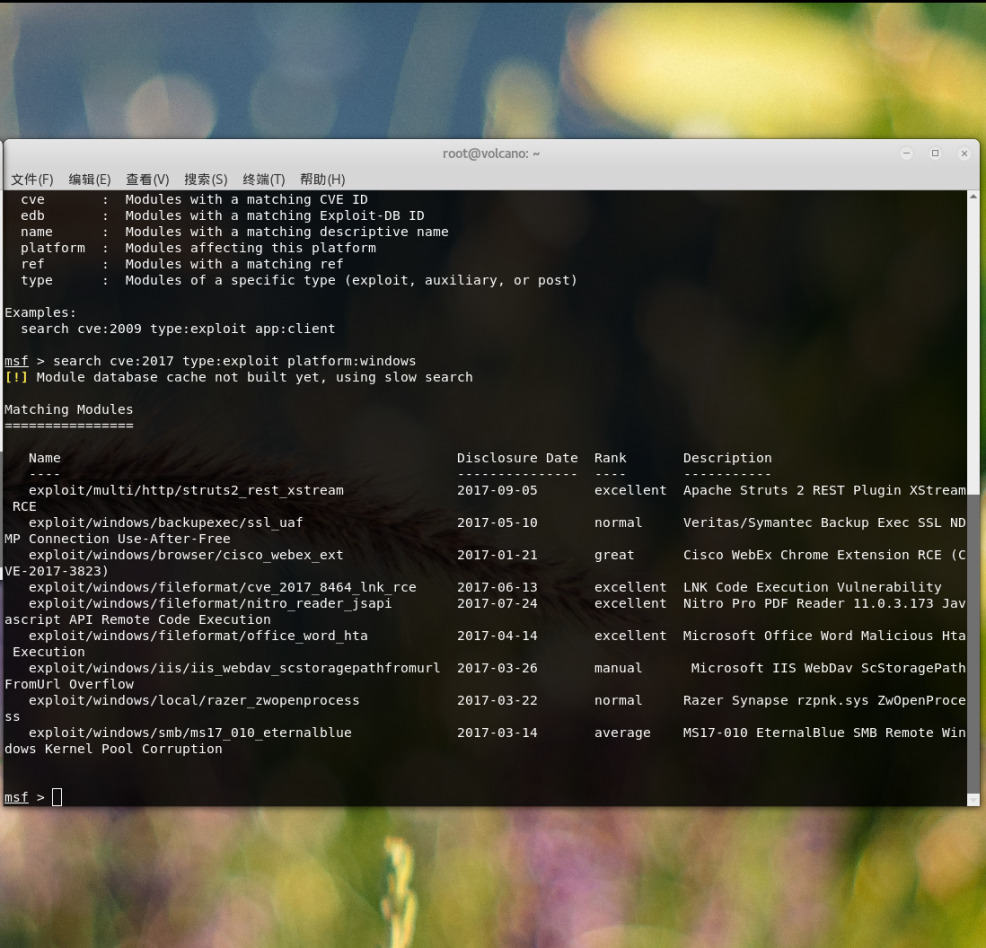
Task: Click the root@volcano: ~ window title
Action: [491, 153]
